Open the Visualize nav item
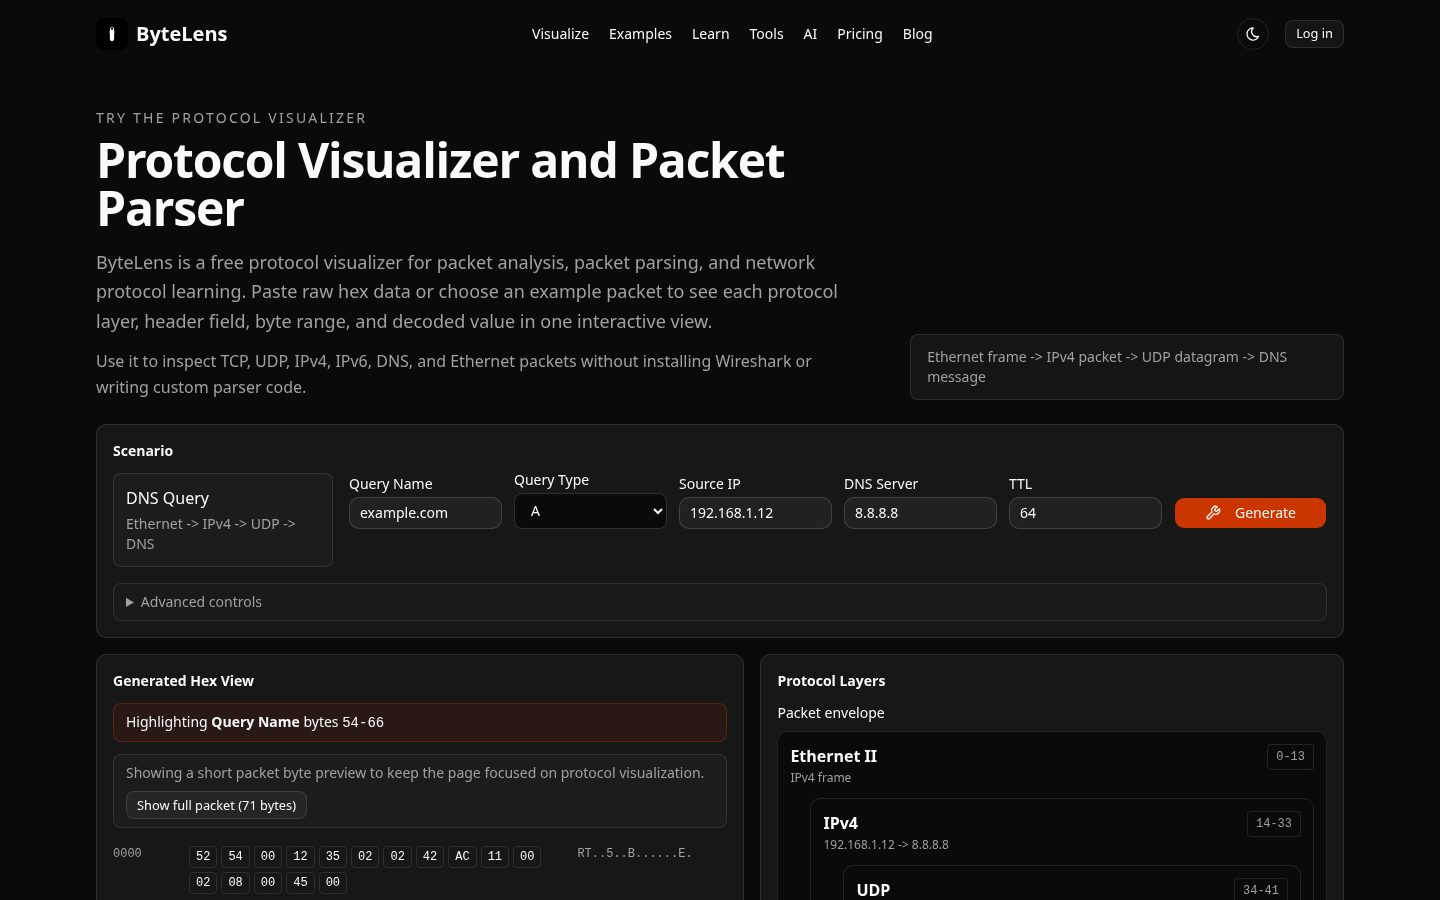 tap(560, 34)
